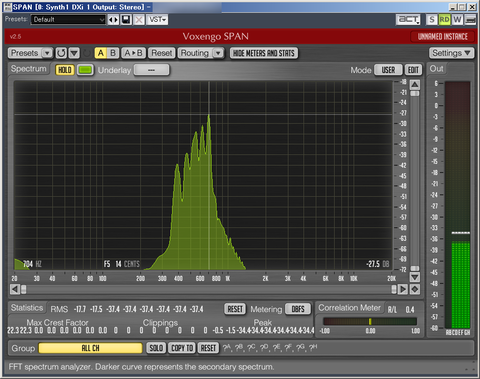480x379 pixels.
Task: Click the left handle of frequency scrollbar
Action: click(24, 289)
